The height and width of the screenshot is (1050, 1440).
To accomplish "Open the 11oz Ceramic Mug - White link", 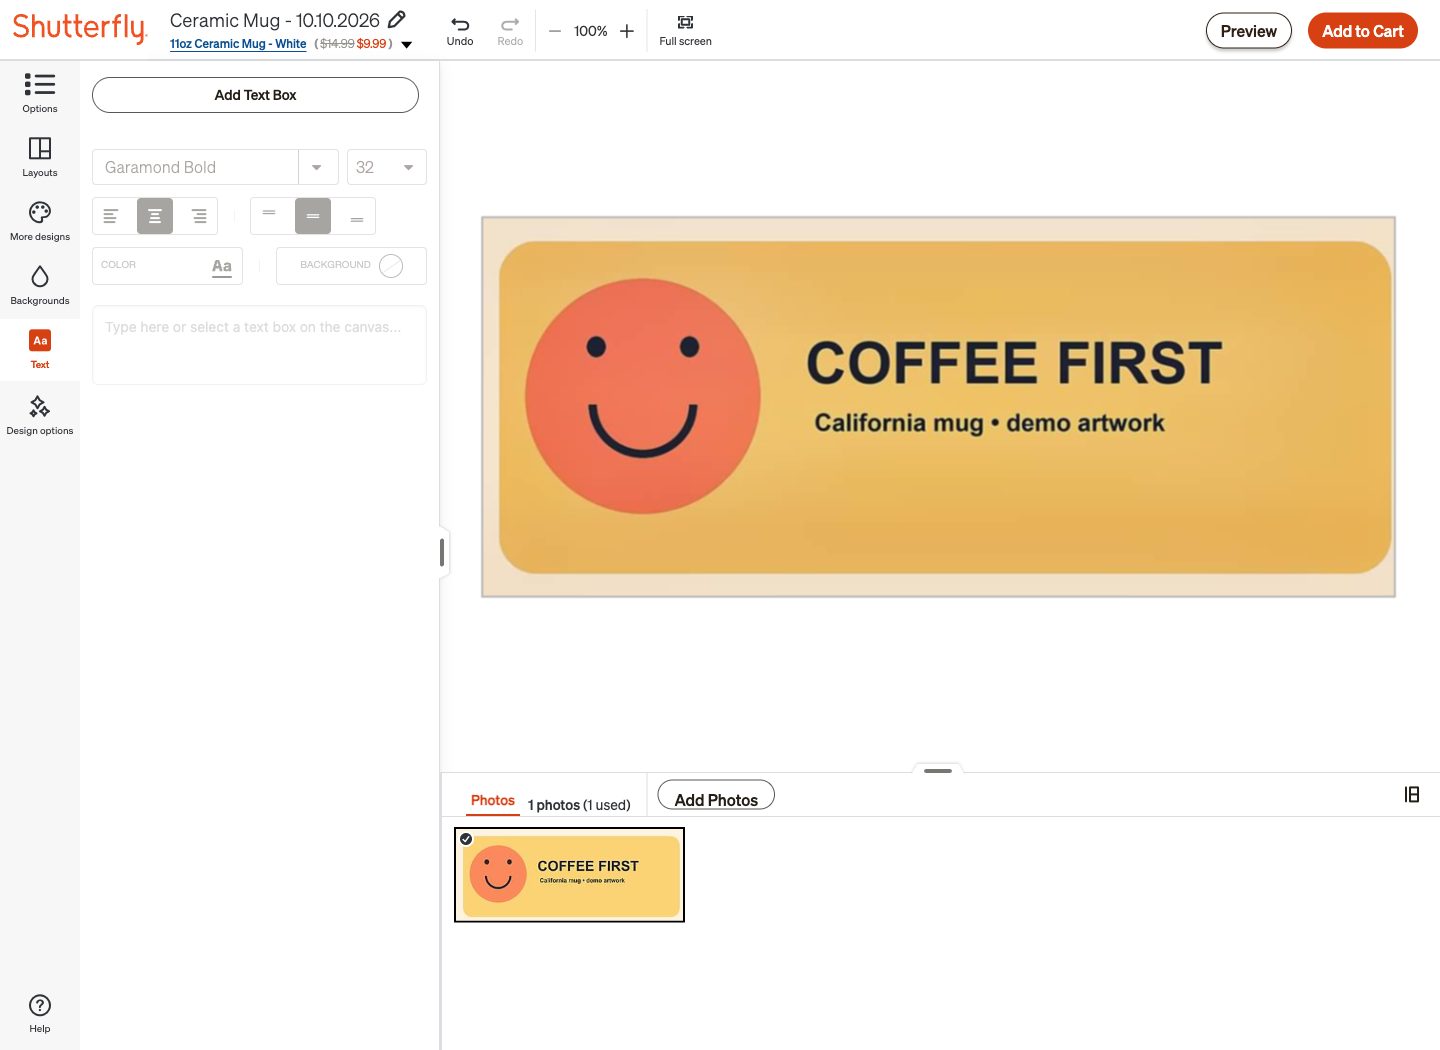I will (x=238, y=44).
